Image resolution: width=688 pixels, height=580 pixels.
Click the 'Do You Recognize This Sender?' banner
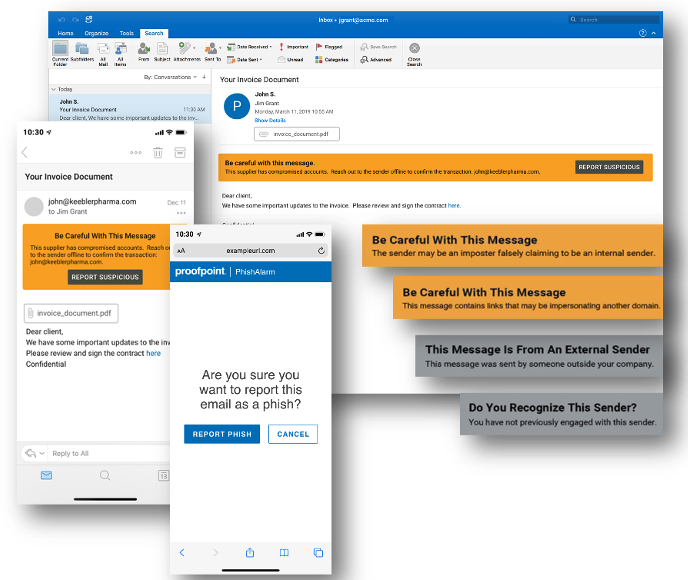[x=561, y=414]
